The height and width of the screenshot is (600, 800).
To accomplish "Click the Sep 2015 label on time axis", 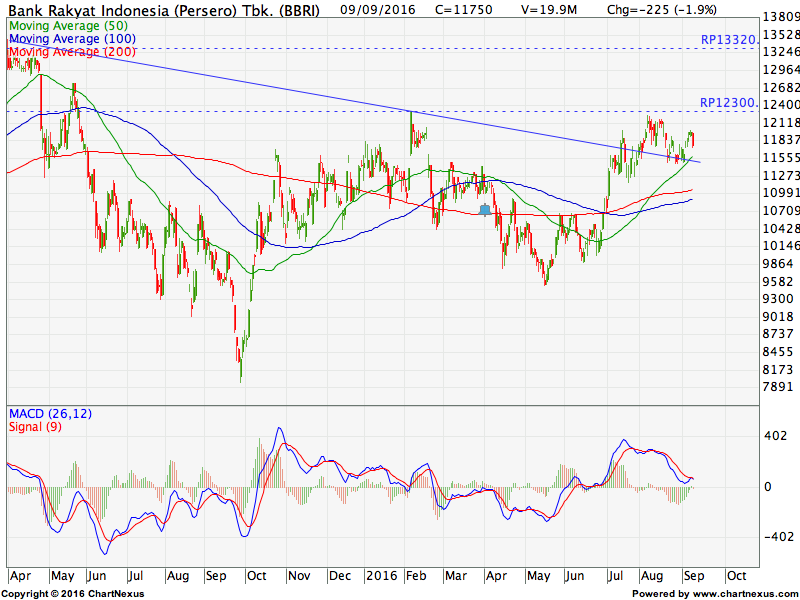I will point(216,576).
